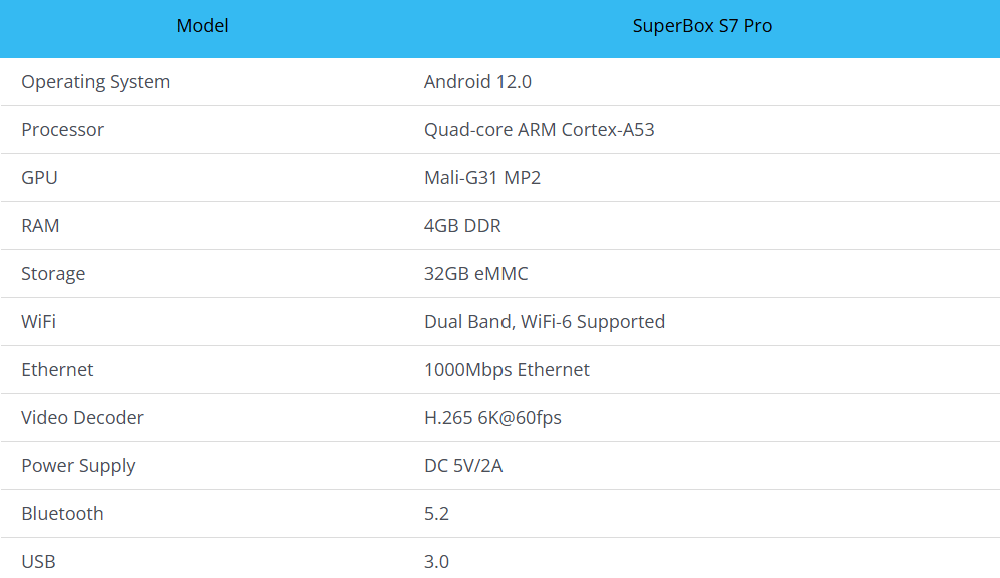Select the "H.265 6K@60fps" value

(492, 418)
